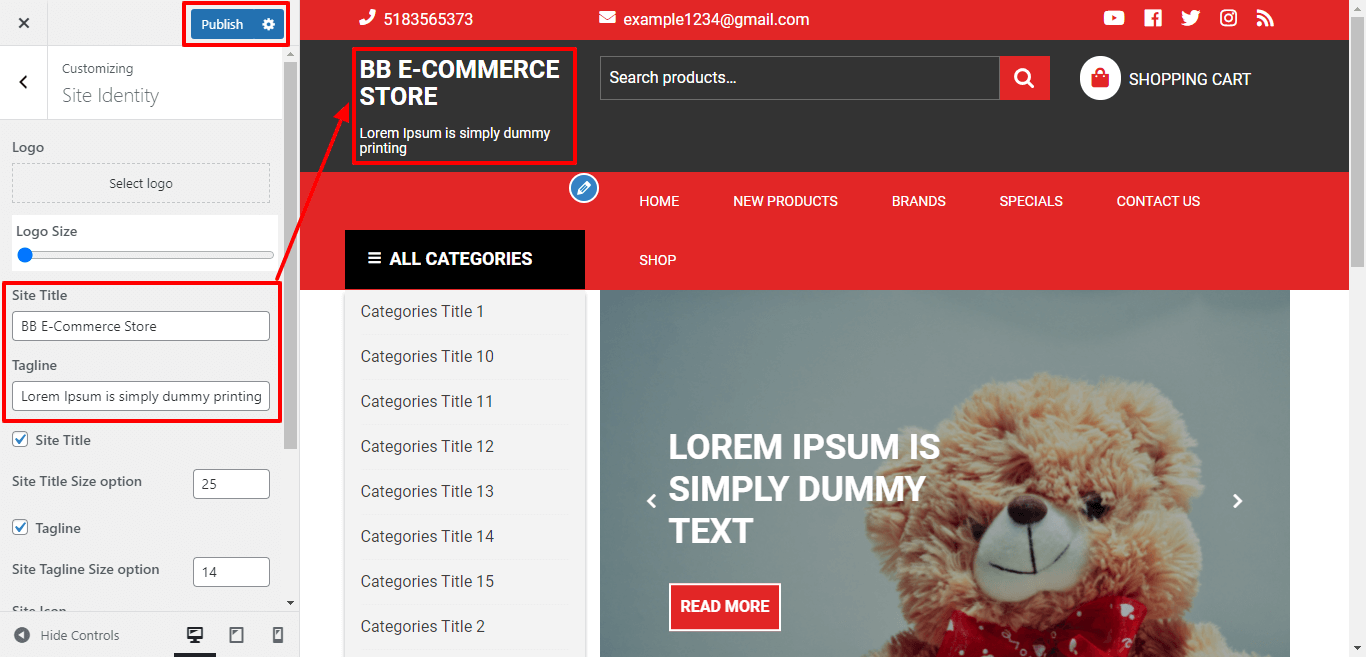This screenshot has height=657, width=1366.
Task: Switch to mobile preview mode
Action: click(278, 635)
